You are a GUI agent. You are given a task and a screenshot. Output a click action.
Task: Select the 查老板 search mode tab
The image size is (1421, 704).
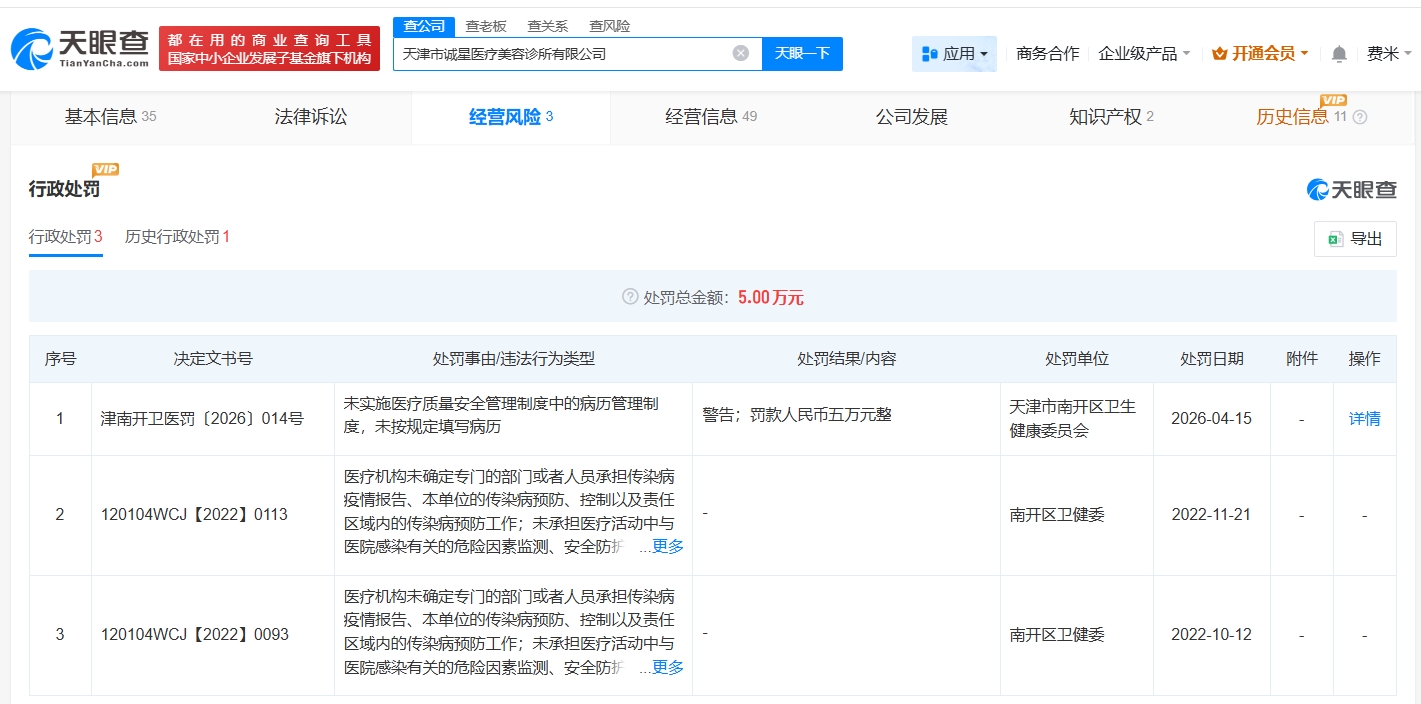coord(486,26)
